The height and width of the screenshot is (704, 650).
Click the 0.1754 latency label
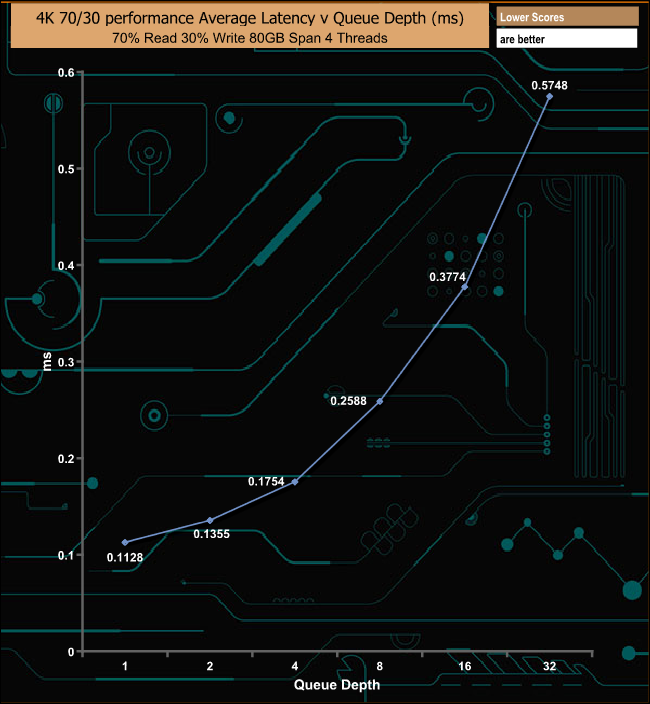coord(267,481)
